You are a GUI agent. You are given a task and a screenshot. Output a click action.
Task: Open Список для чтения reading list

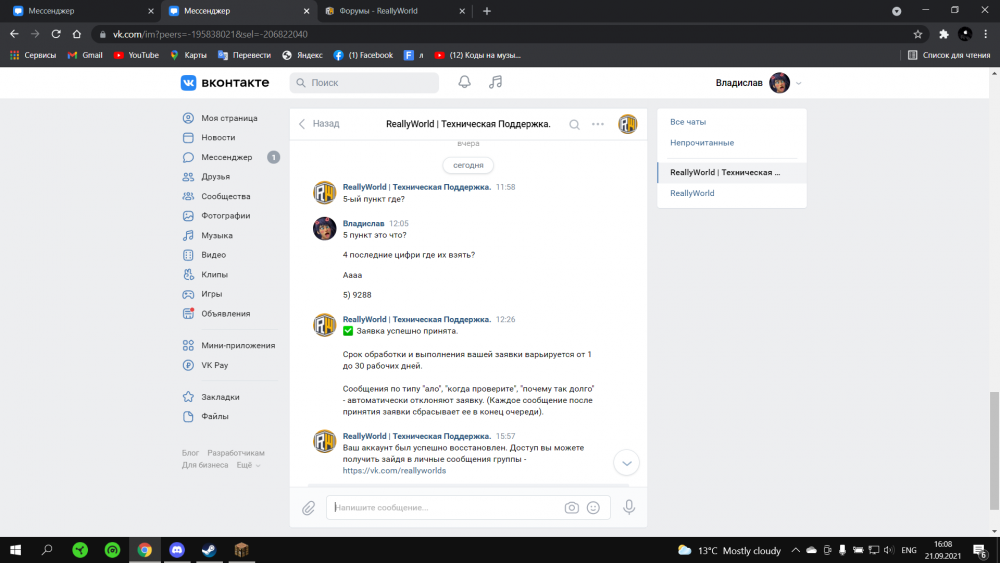948,55
